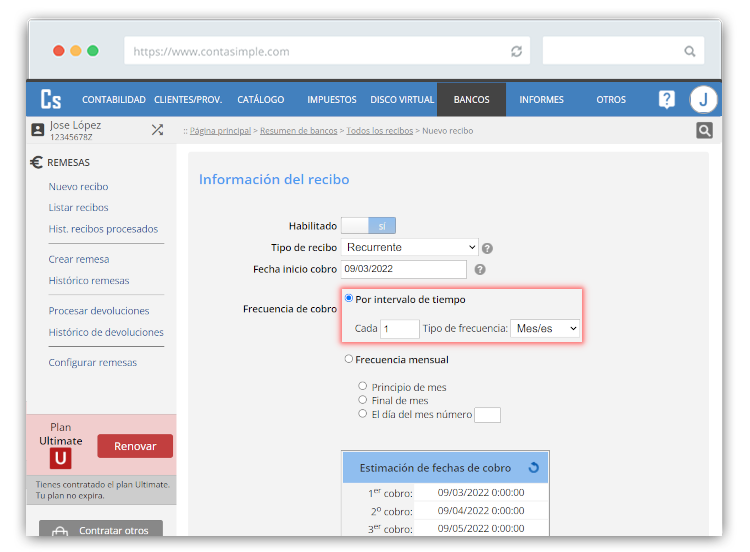Click the shuffle switch-company icon

pyautogui.click(x=157, y=130)
